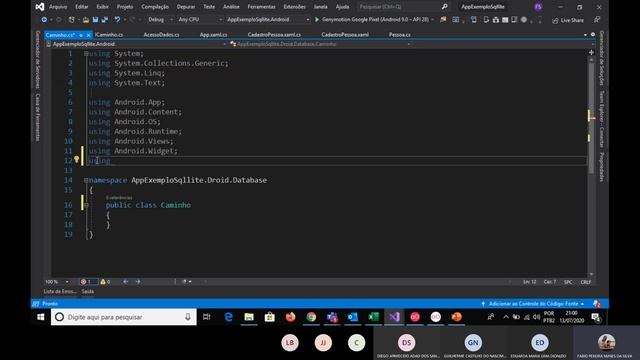The width and height of the screenshot is (640, 360).
Task: Collapse the namespace block at line 14
Action: pos(86,180)
